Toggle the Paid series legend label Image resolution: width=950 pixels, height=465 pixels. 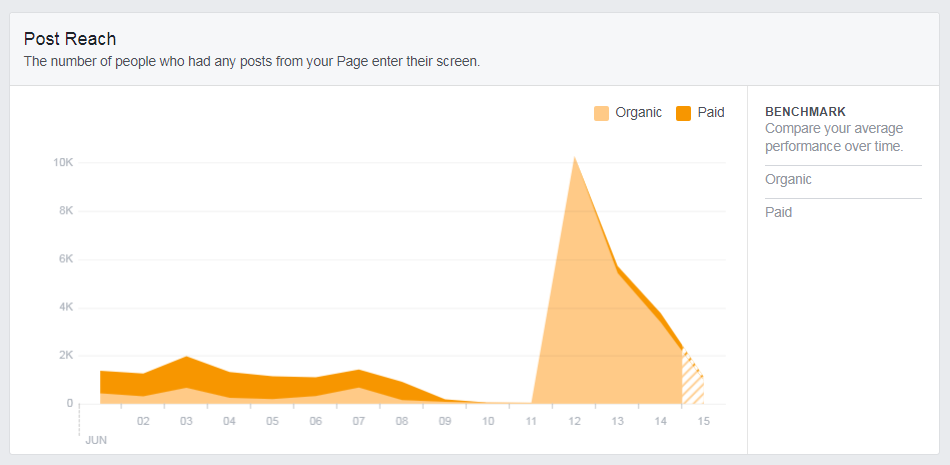click(711, 113)
